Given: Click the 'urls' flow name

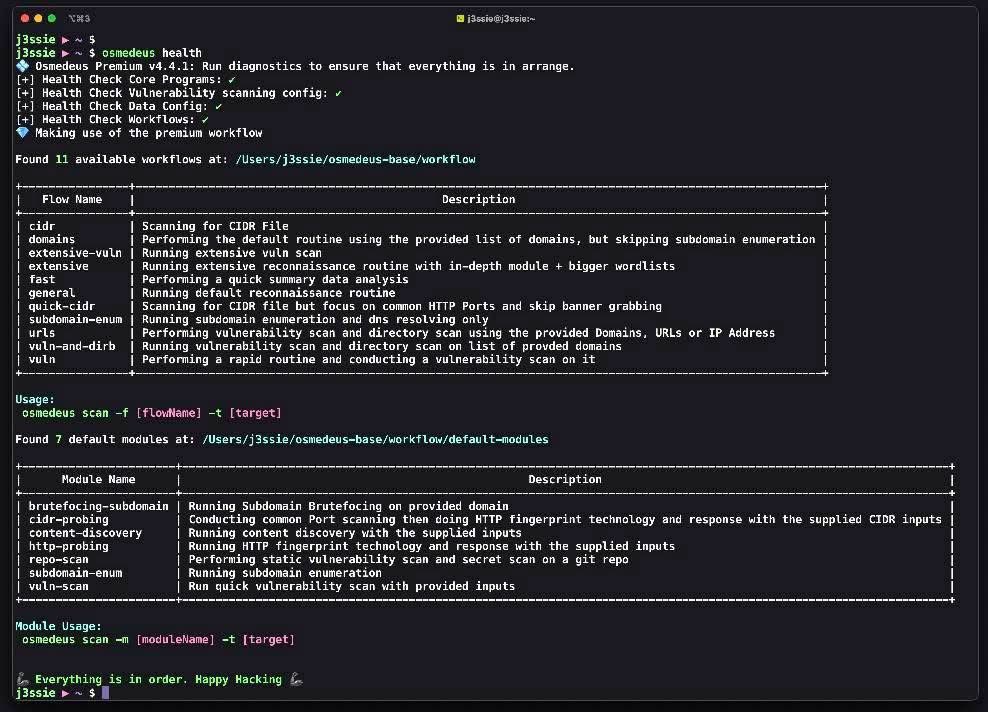Looking at the screenshot, I should pos(42,333).
